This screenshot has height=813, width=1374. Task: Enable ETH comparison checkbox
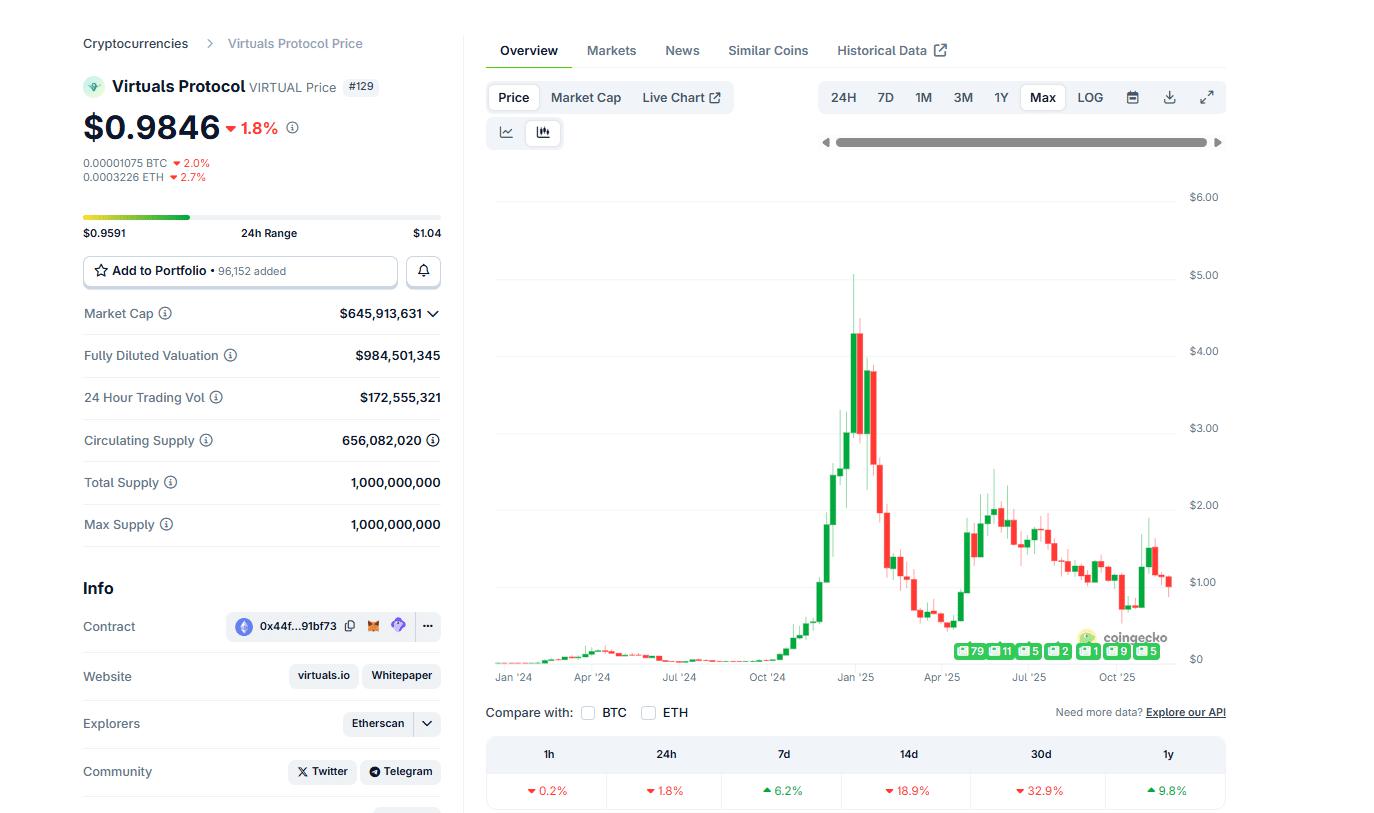pyautogui.click(x=648, y=713)
